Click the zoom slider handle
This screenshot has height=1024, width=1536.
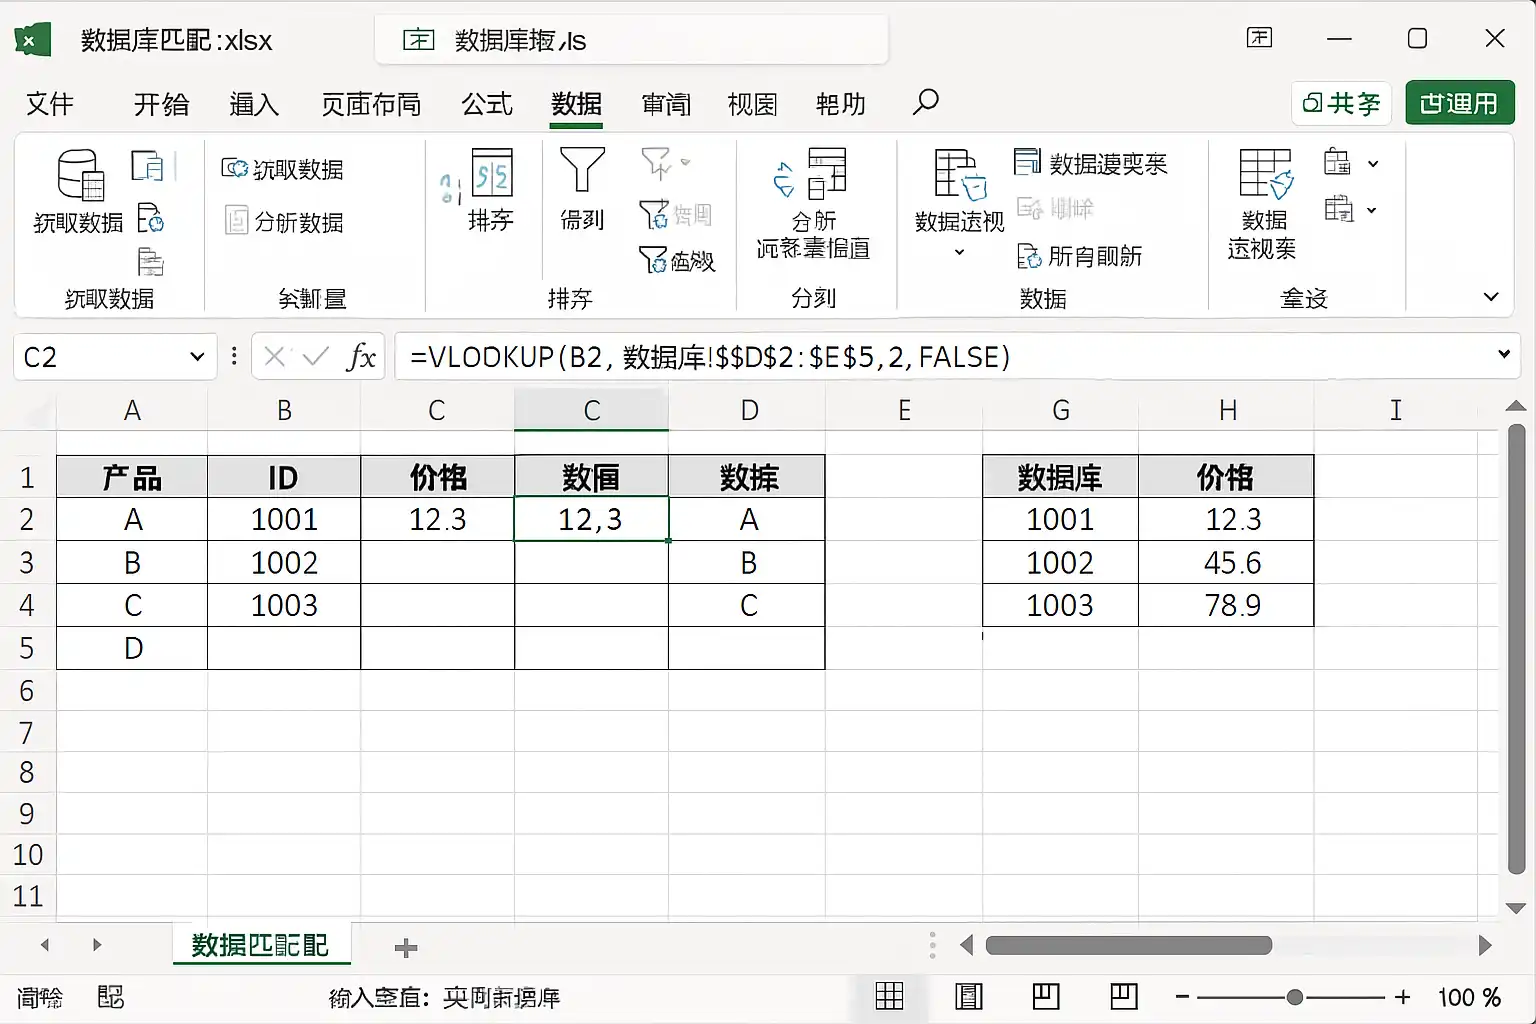[1295, 997]
